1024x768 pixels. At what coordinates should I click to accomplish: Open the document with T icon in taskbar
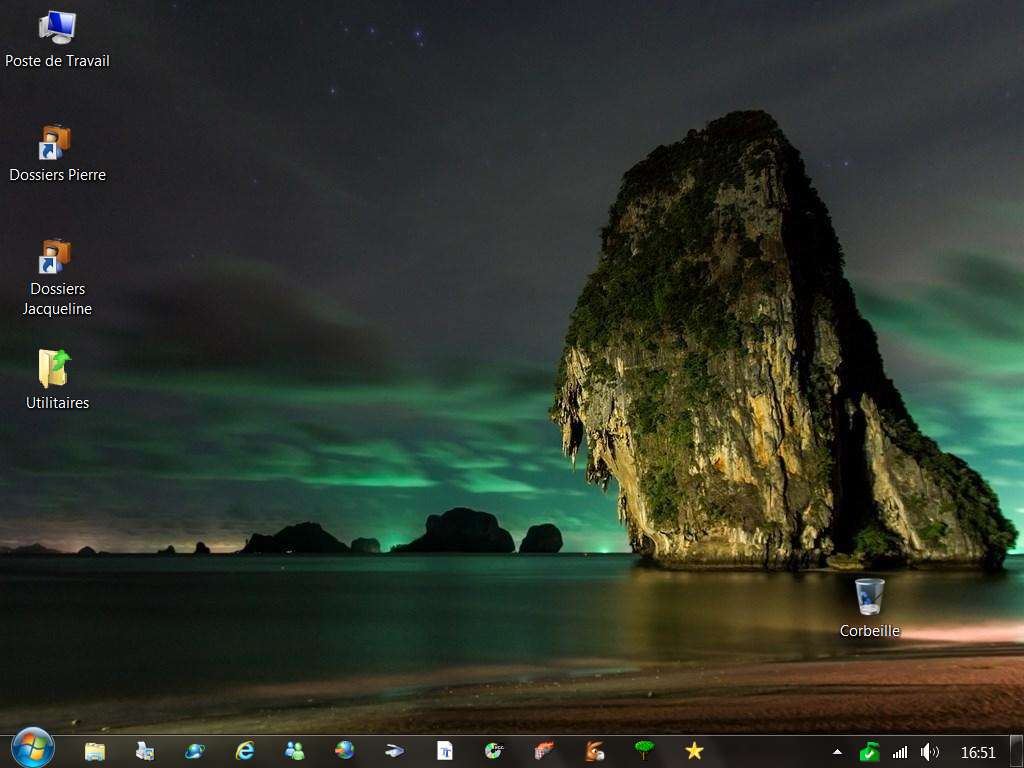click(x=444, y=750)
